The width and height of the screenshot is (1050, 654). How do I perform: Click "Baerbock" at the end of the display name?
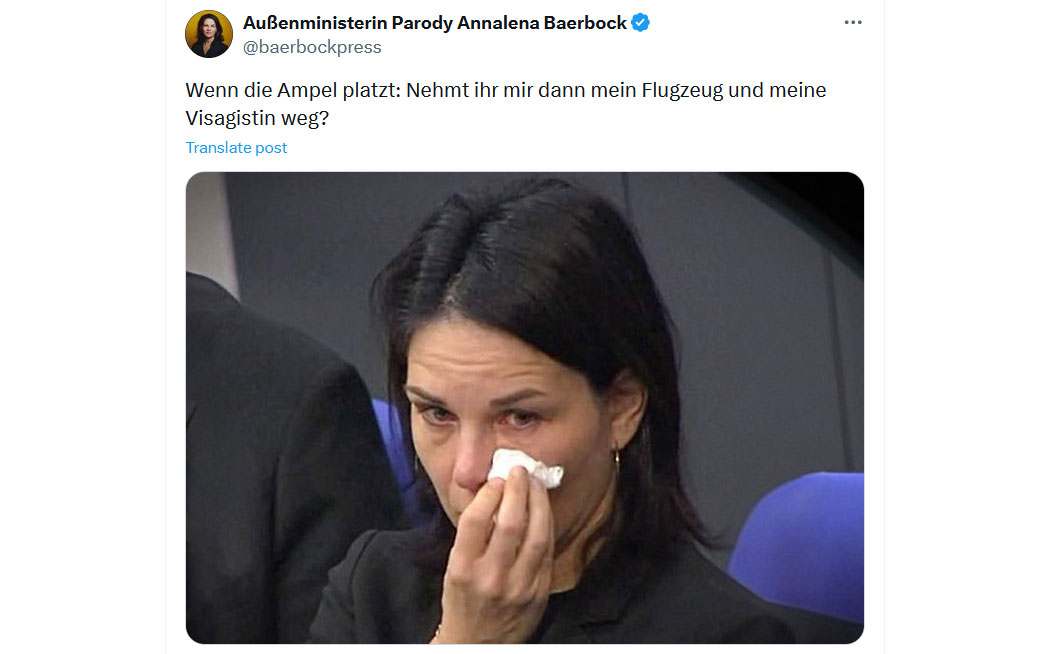pos(585,23)
